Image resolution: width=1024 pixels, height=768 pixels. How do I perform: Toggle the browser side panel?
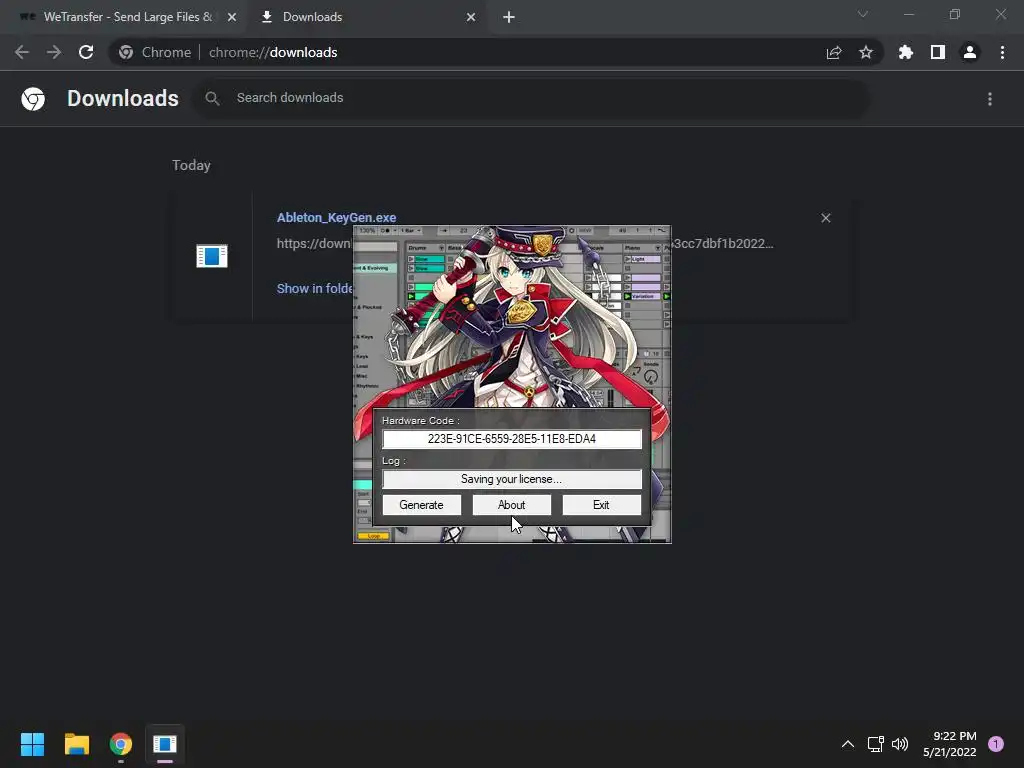[x=938, y=52]
